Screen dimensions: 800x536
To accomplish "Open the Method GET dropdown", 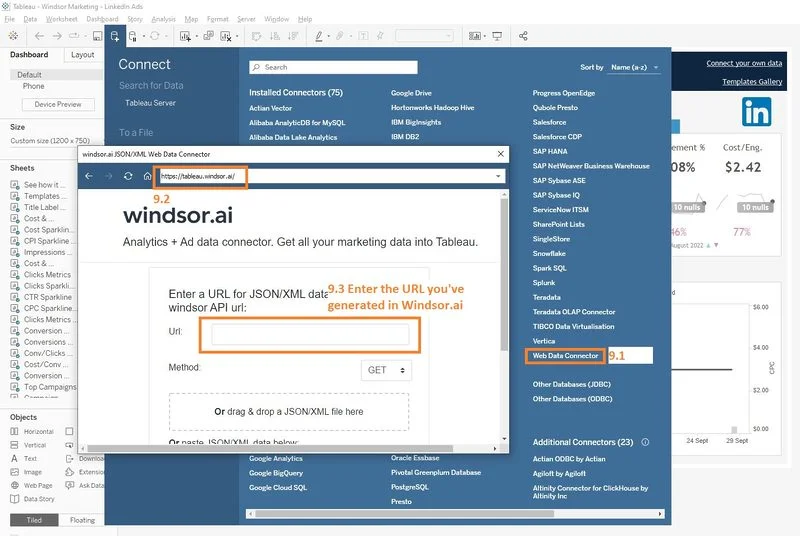I will point(386,370).
